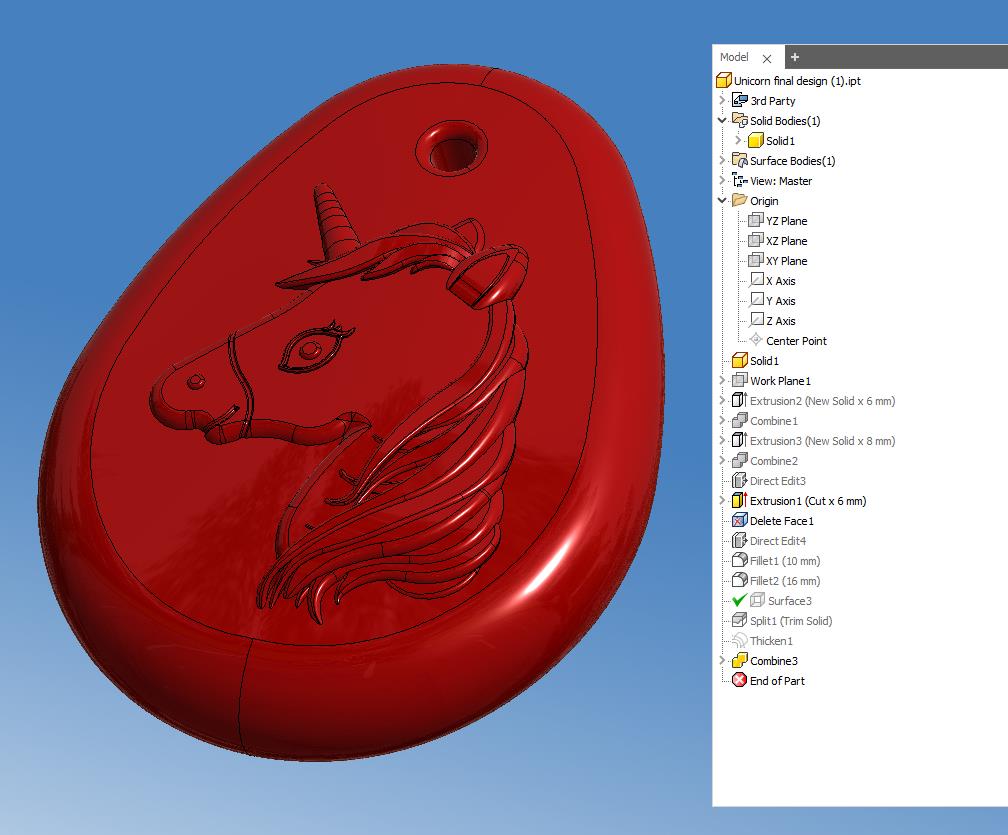Click the 3rd Party icon

(x=740, y=100)
